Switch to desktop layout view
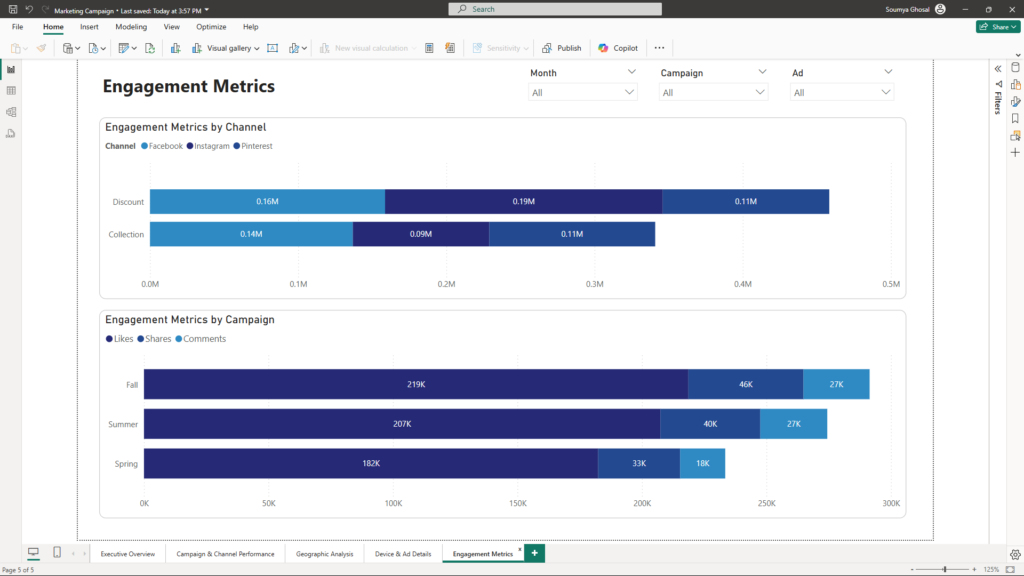1024x576 pixels. (x=33, y=553)
